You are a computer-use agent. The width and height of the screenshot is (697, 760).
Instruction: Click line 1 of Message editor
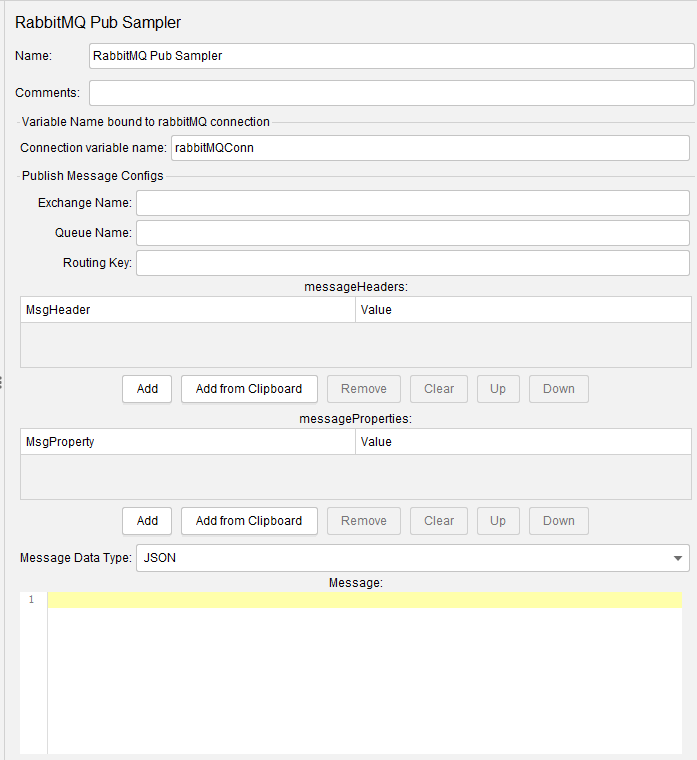[364, 600]
